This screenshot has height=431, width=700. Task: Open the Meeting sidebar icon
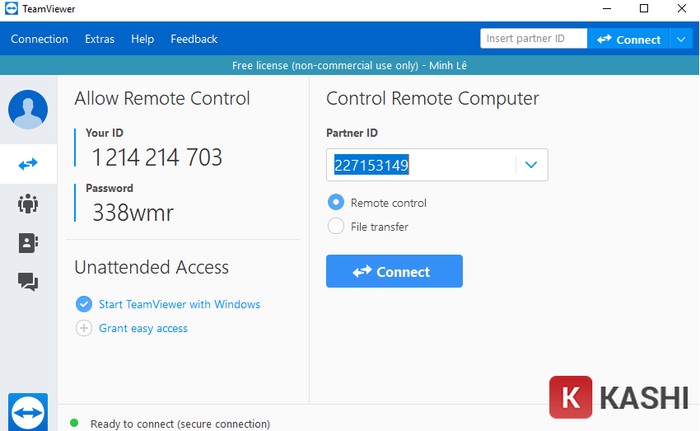point(28,203)
